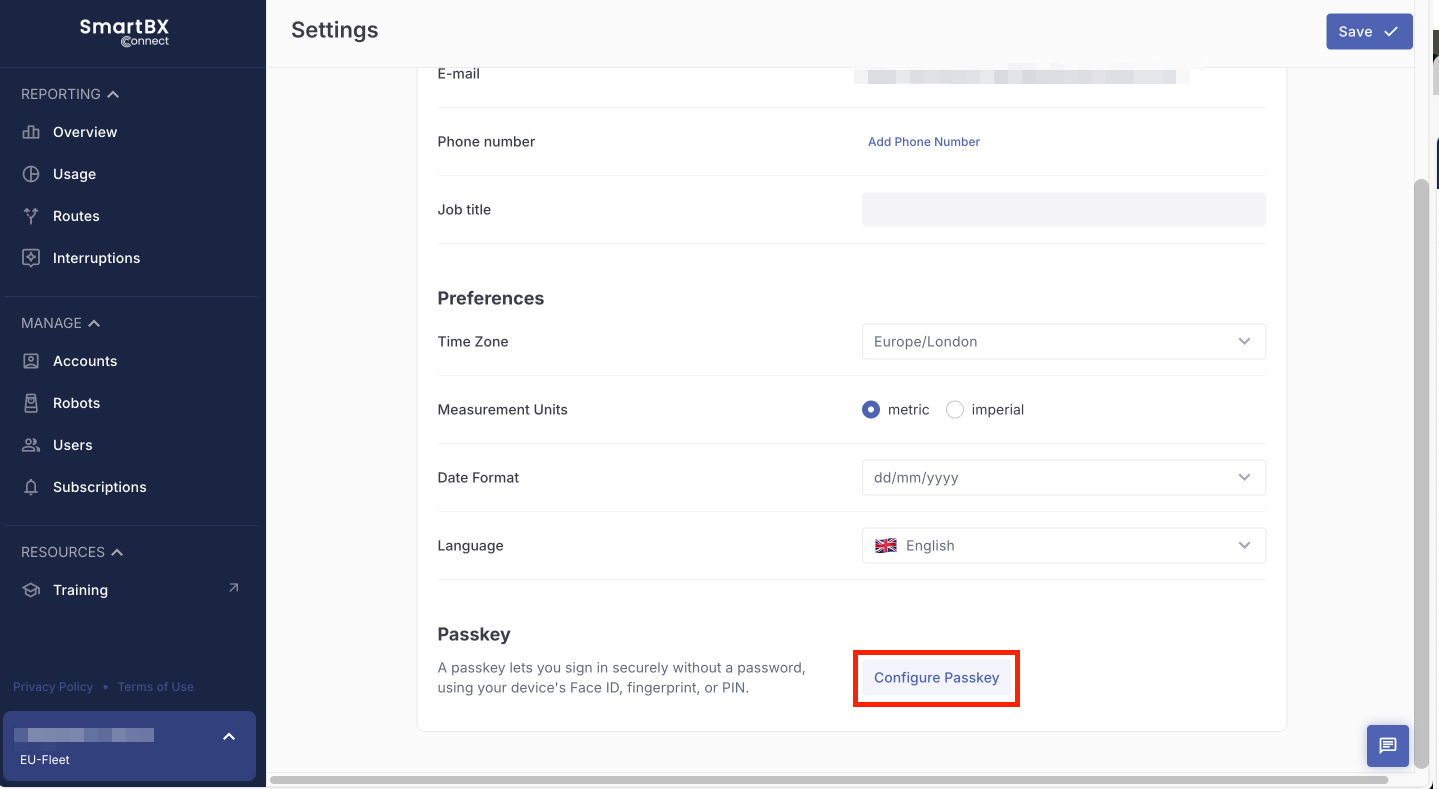Select the metric measurement radio button
The image size is (1439, 789).
871,410
